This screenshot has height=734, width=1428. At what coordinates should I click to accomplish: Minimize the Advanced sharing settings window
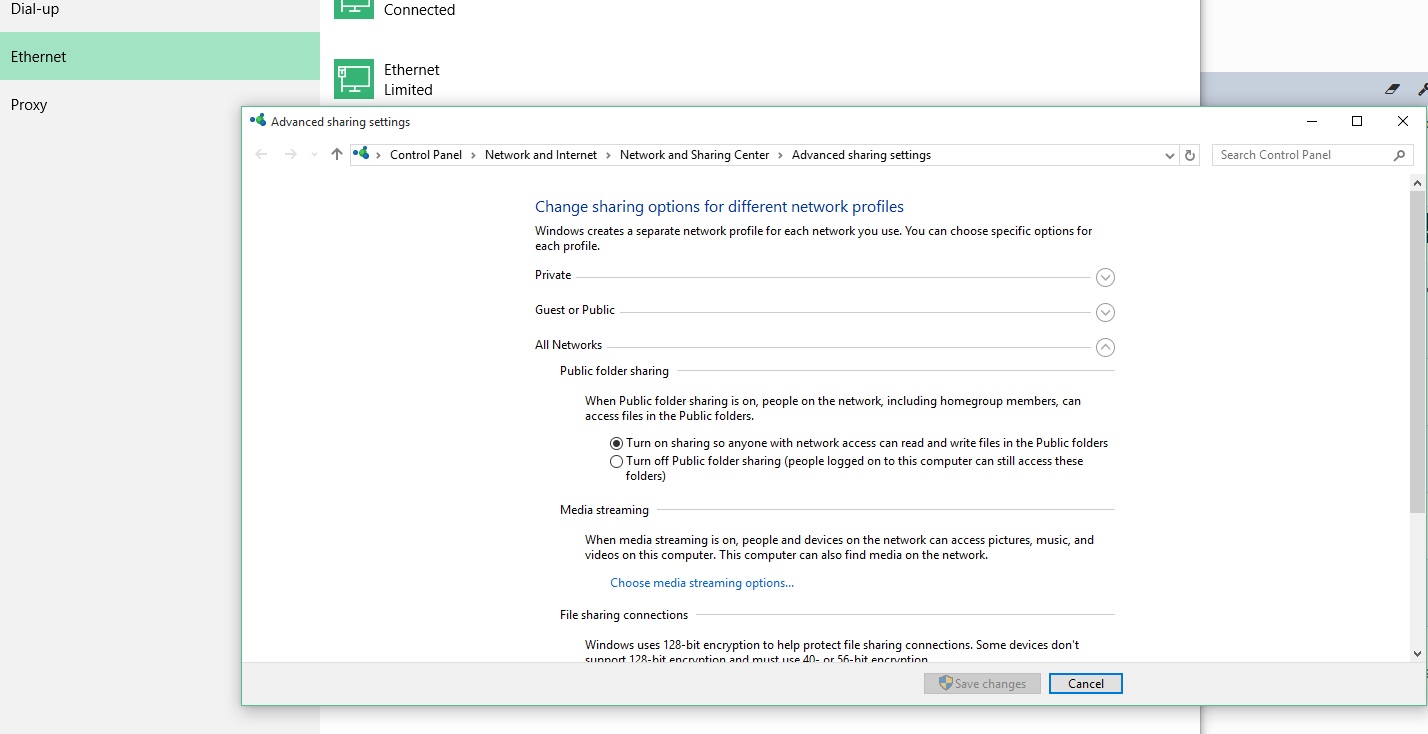1311,121
